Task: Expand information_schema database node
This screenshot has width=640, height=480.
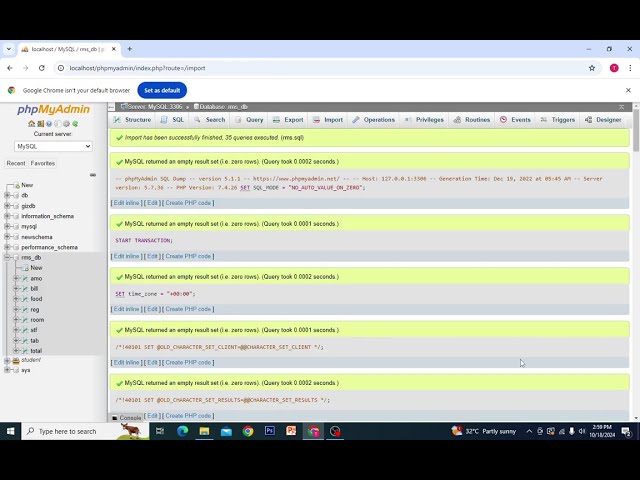Action: pos(7,216)
